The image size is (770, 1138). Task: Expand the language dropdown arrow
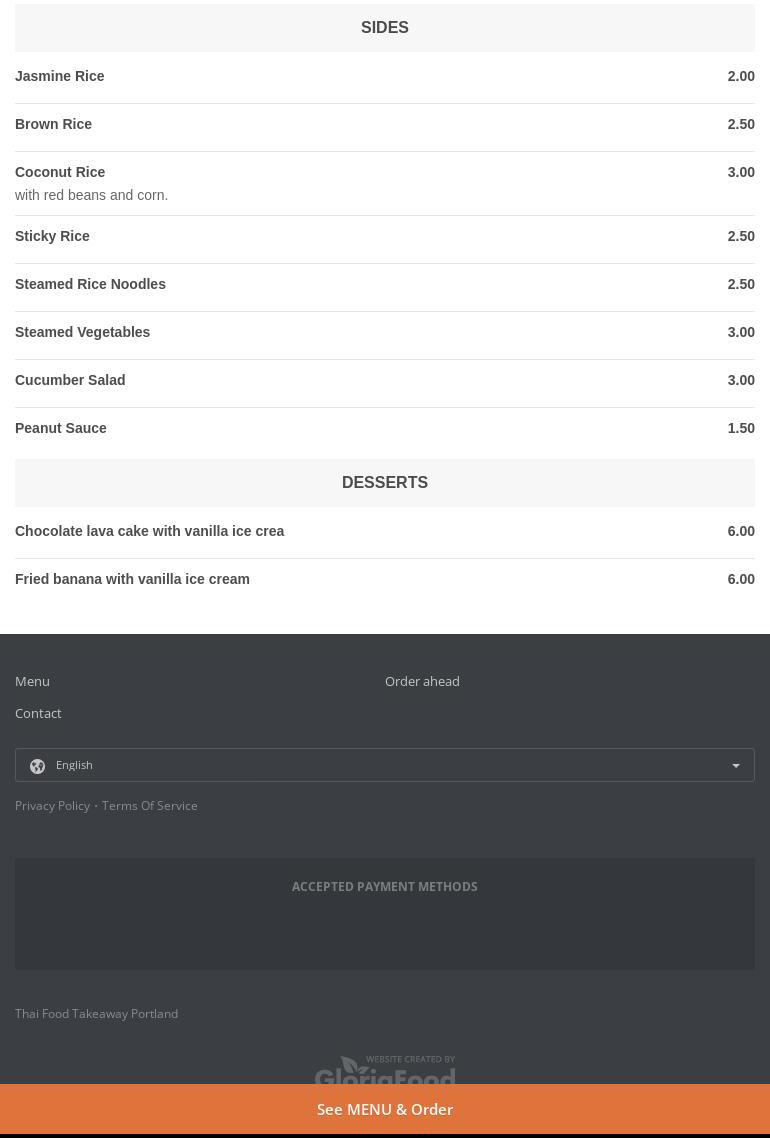[736, 766]
